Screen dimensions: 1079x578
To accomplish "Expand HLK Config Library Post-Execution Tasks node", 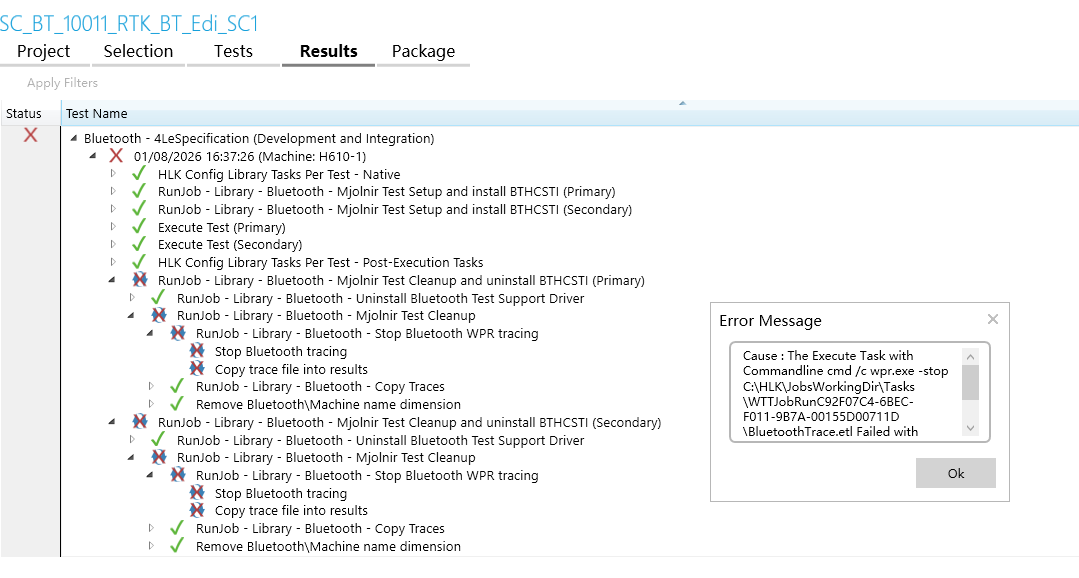I will coord(113,262).
